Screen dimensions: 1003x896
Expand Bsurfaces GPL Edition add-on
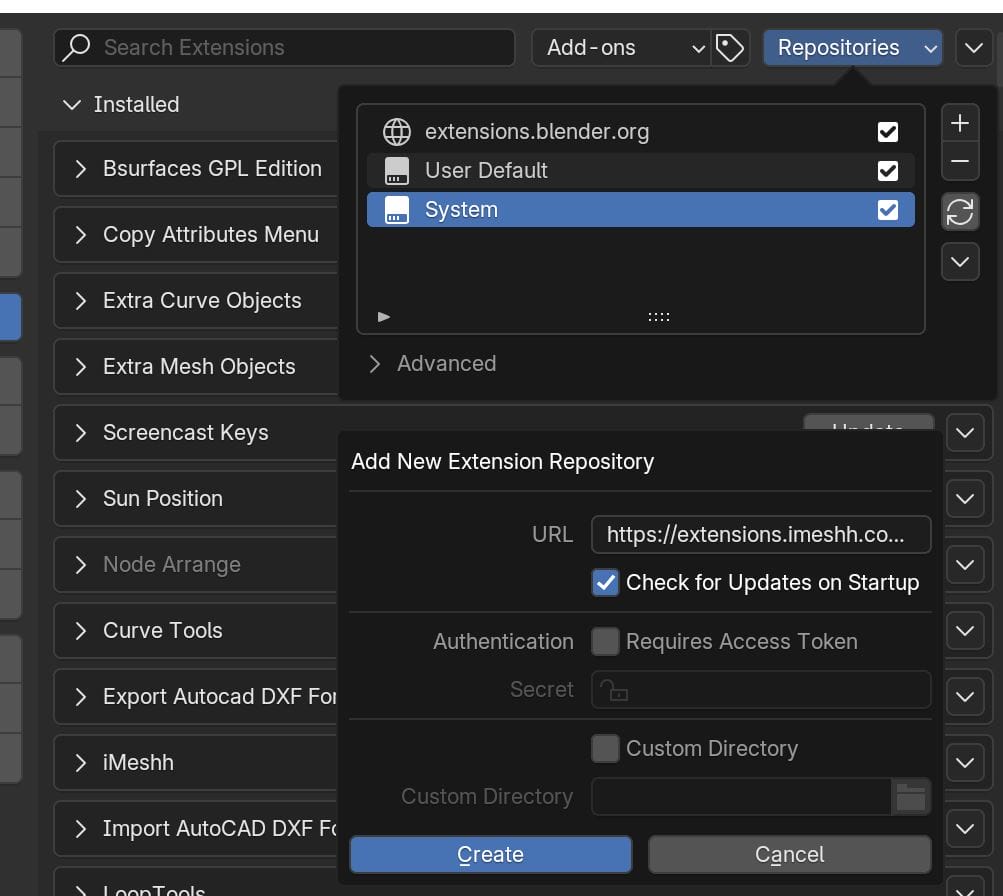point(81,169)
